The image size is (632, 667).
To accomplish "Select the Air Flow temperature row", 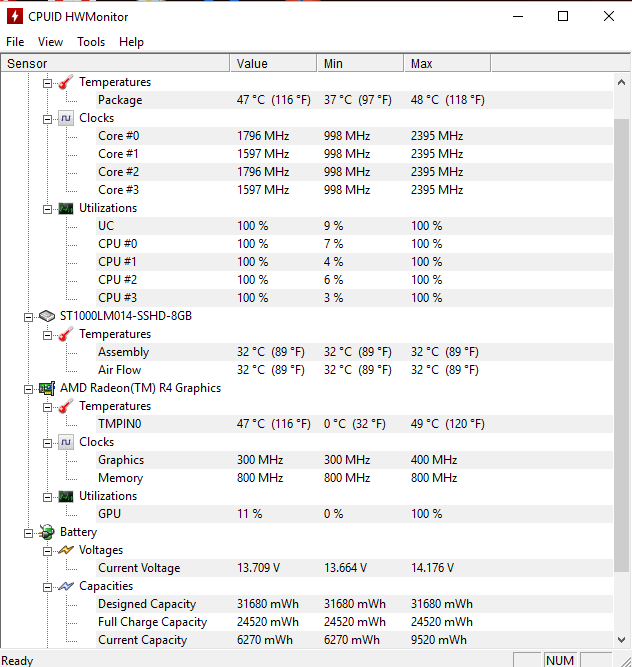I will coord(354,370).
